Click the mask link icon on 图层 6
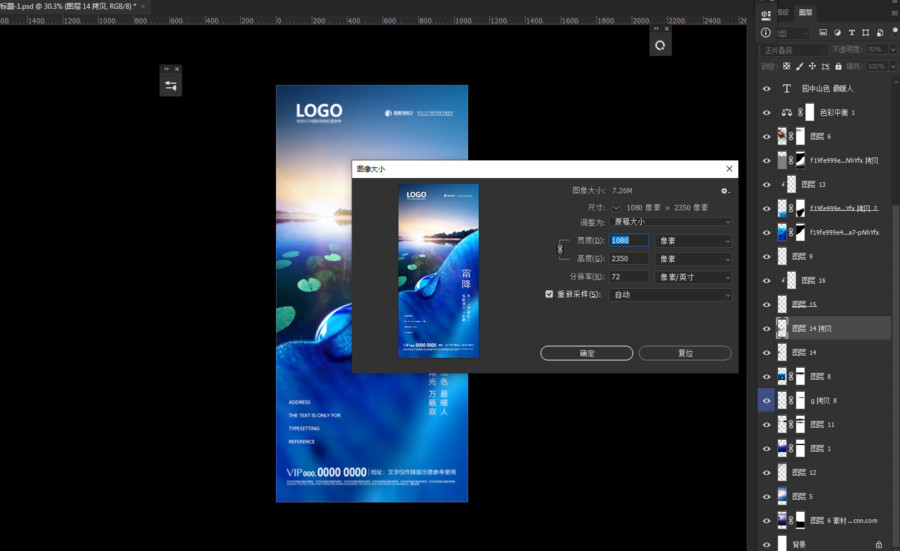Viewport: 900px width, 551px height. (x=791, y=137)
